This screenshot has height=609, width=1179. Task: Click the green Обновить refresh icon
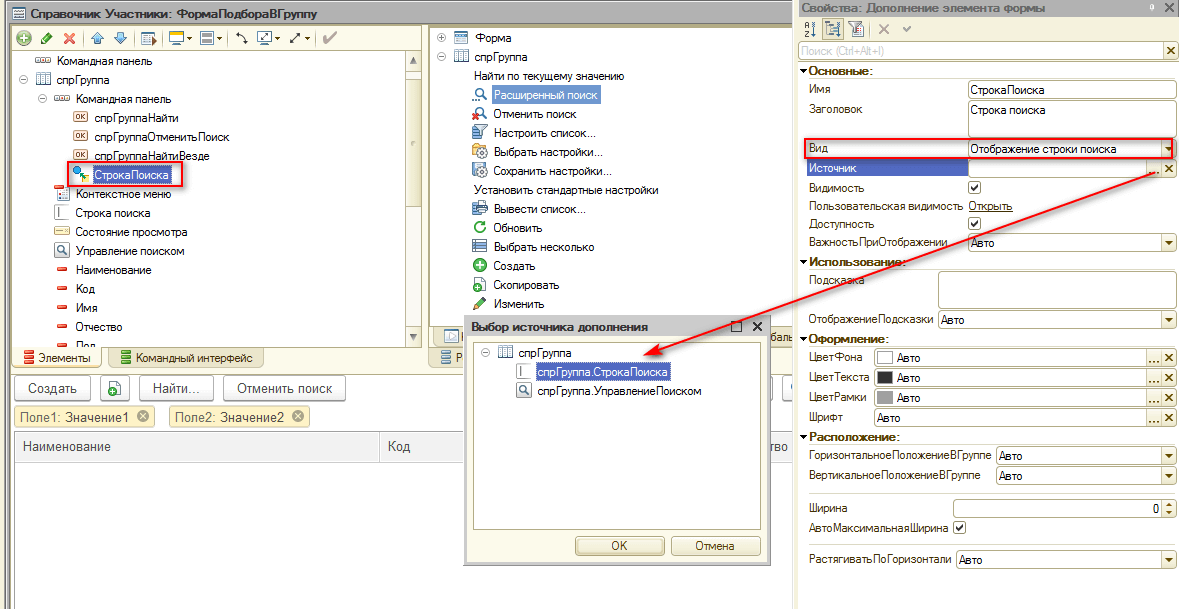click(479, 228)
